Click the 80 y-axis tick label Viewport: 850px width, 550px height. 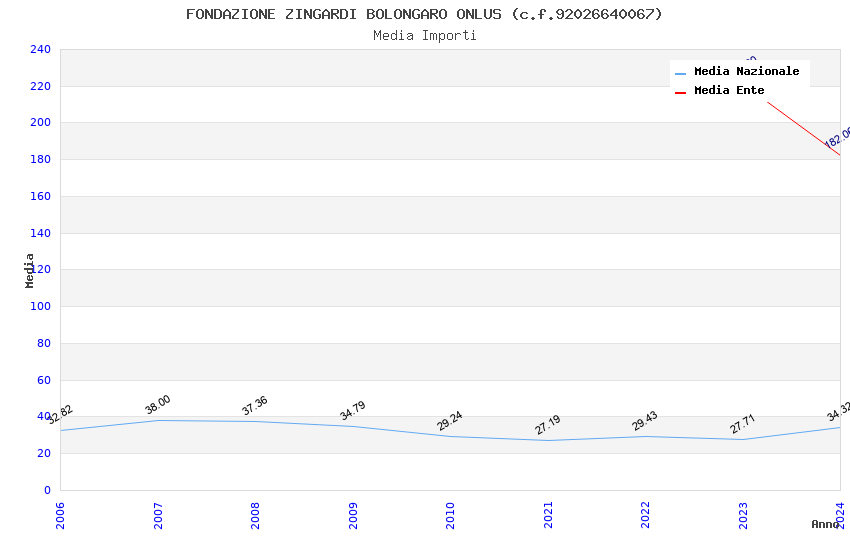[x=44, y=343]
